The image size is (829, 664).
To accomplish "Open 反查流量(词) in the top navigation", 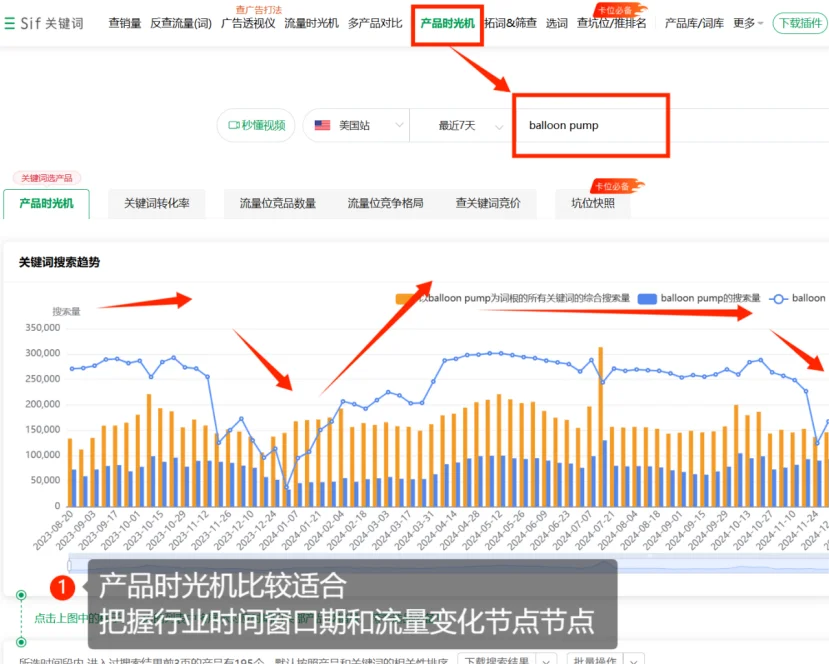I will pyautogui.click(x=181, y=23).
